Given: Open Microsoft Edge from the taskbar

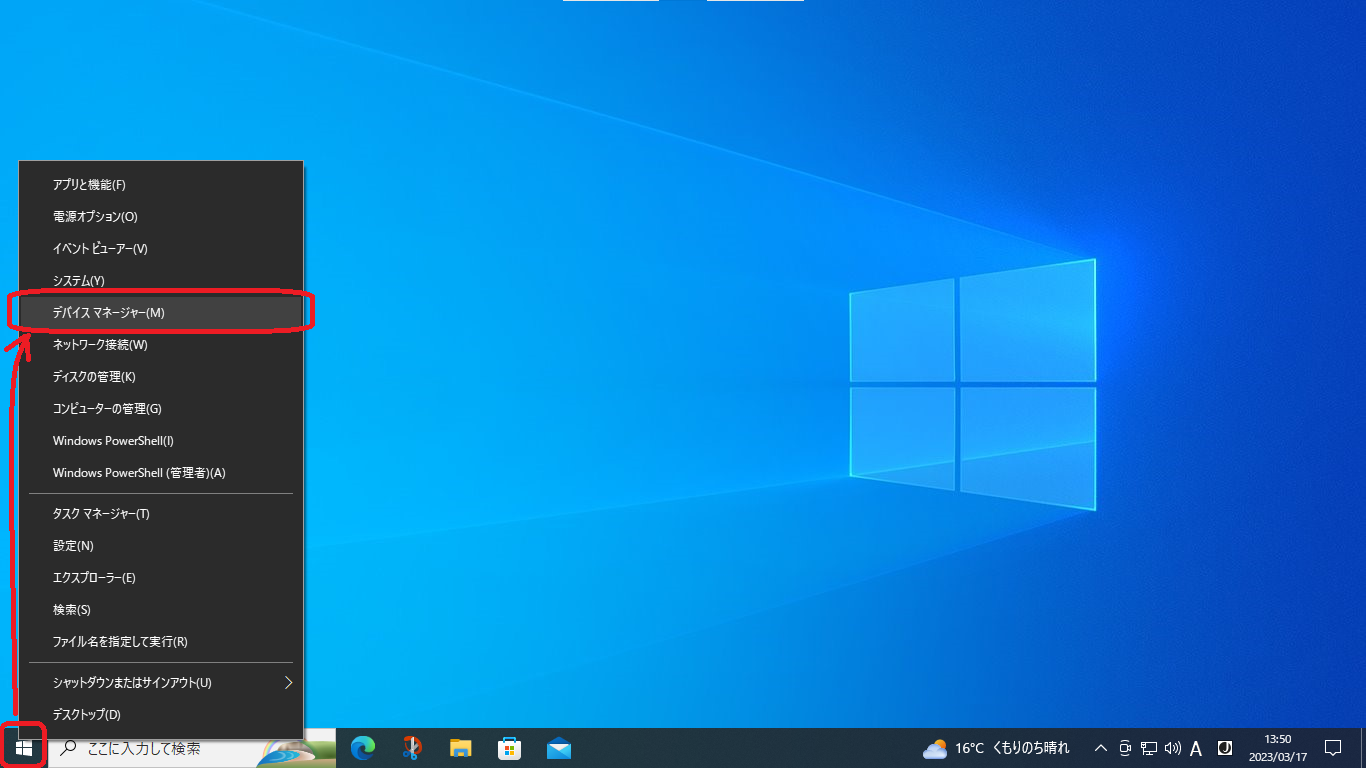Looking at the screenshot, I should coord(363,748).
